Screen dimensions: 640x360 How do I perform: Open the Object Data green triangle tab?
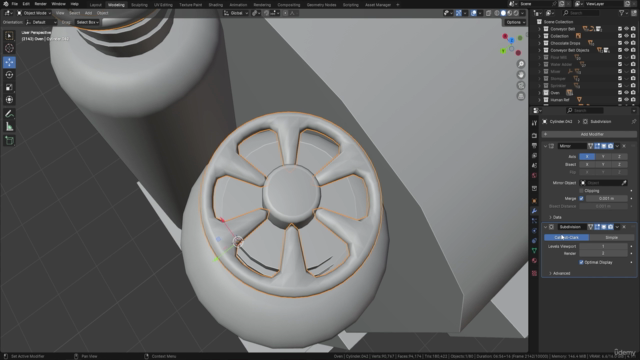534,250
